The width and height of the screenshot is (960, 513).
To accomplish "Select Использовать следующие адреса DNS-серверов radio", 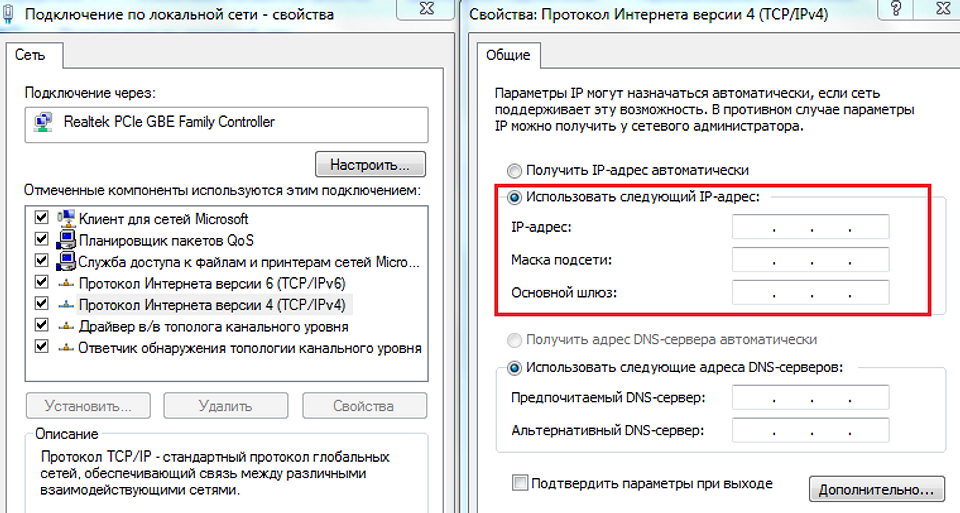I will pyautogui.click(x=514, y=368).
